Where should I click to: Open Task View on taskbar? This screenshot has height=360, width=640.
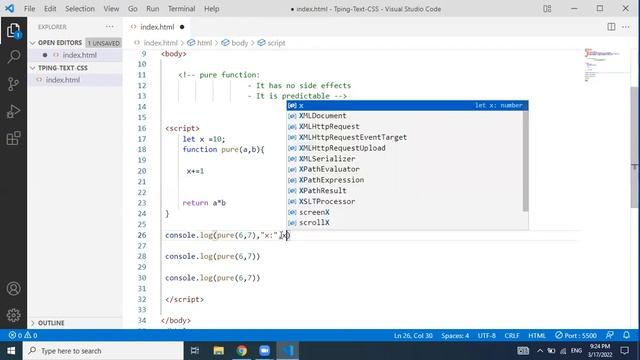pos(195,351)
